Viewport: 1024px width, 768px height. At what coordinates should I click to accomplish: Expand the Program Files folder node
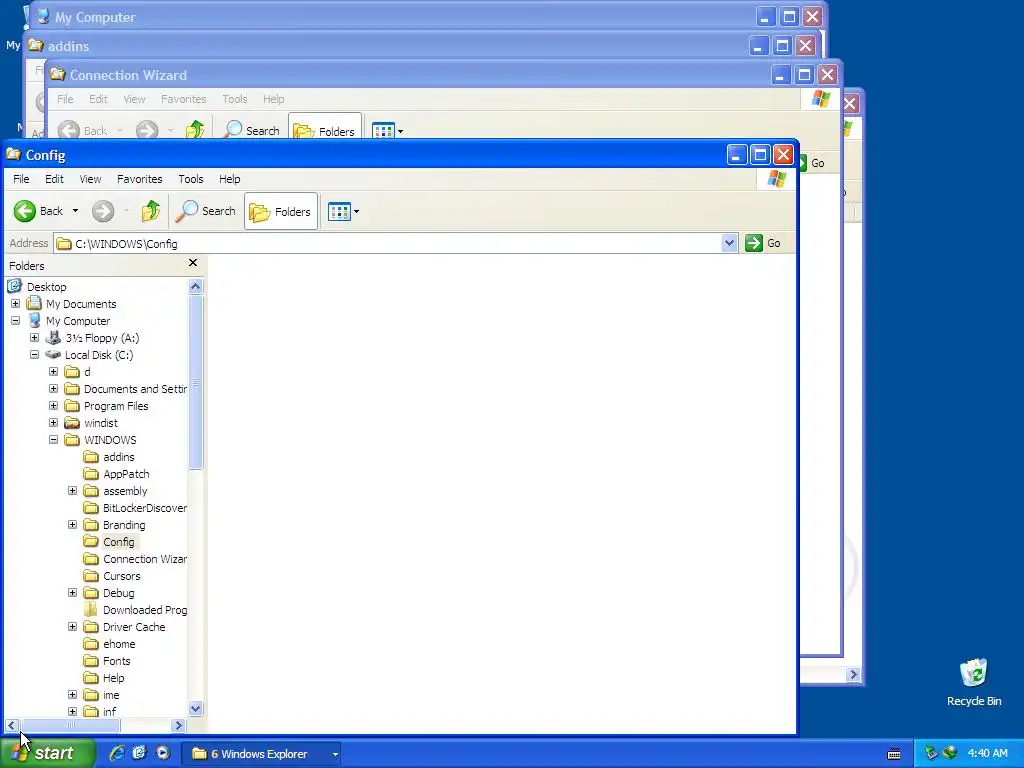[54, 406]
